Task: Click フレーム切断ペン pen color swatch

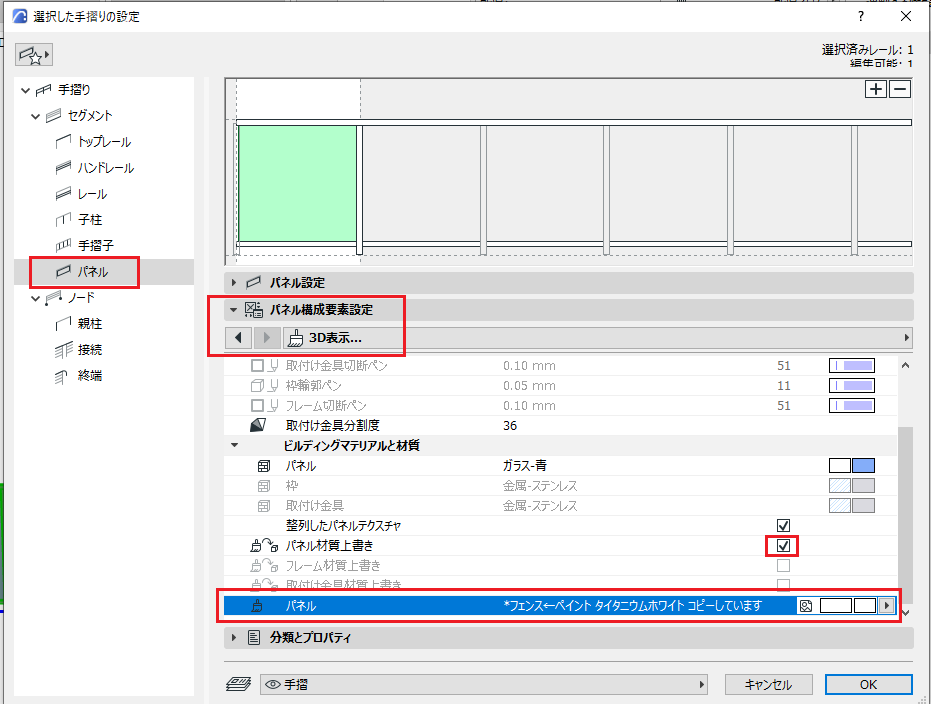Action: (851, 406)
